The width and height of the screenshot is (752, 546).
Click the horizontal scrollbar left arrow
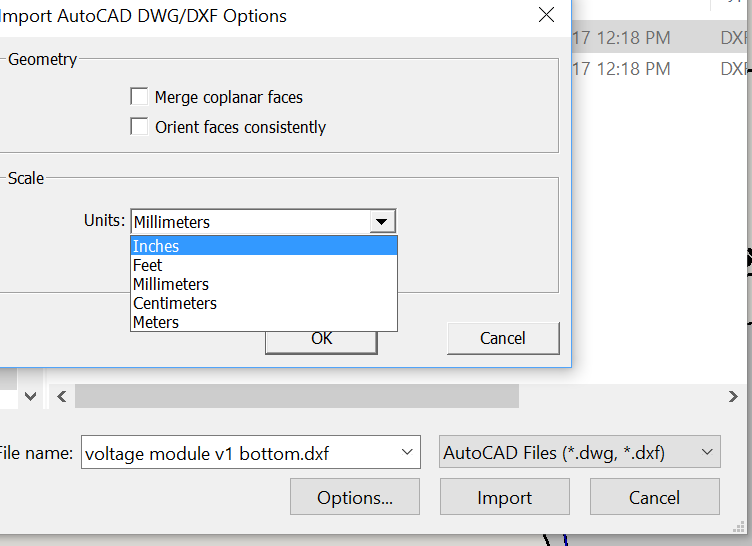pos(61,396)
